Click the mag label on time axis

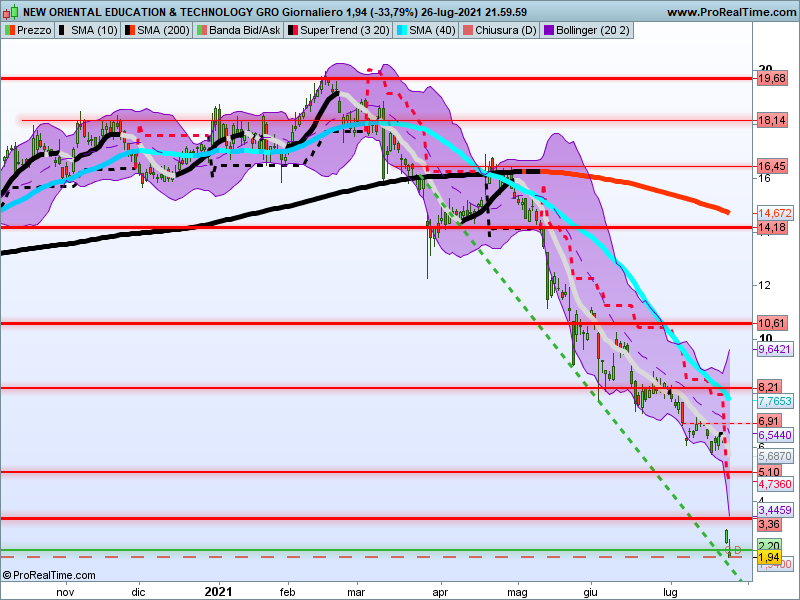pos(517,592)
